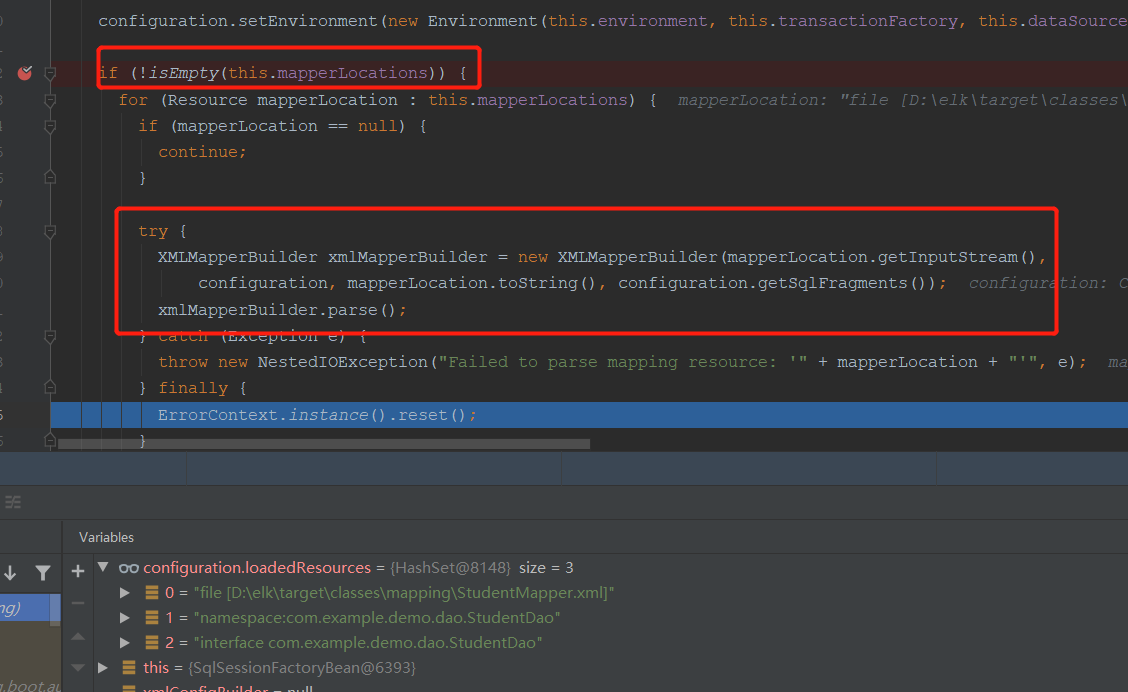
Task: Click the filter funnel icon in the frames toolbar
Action: click(42, 573)
